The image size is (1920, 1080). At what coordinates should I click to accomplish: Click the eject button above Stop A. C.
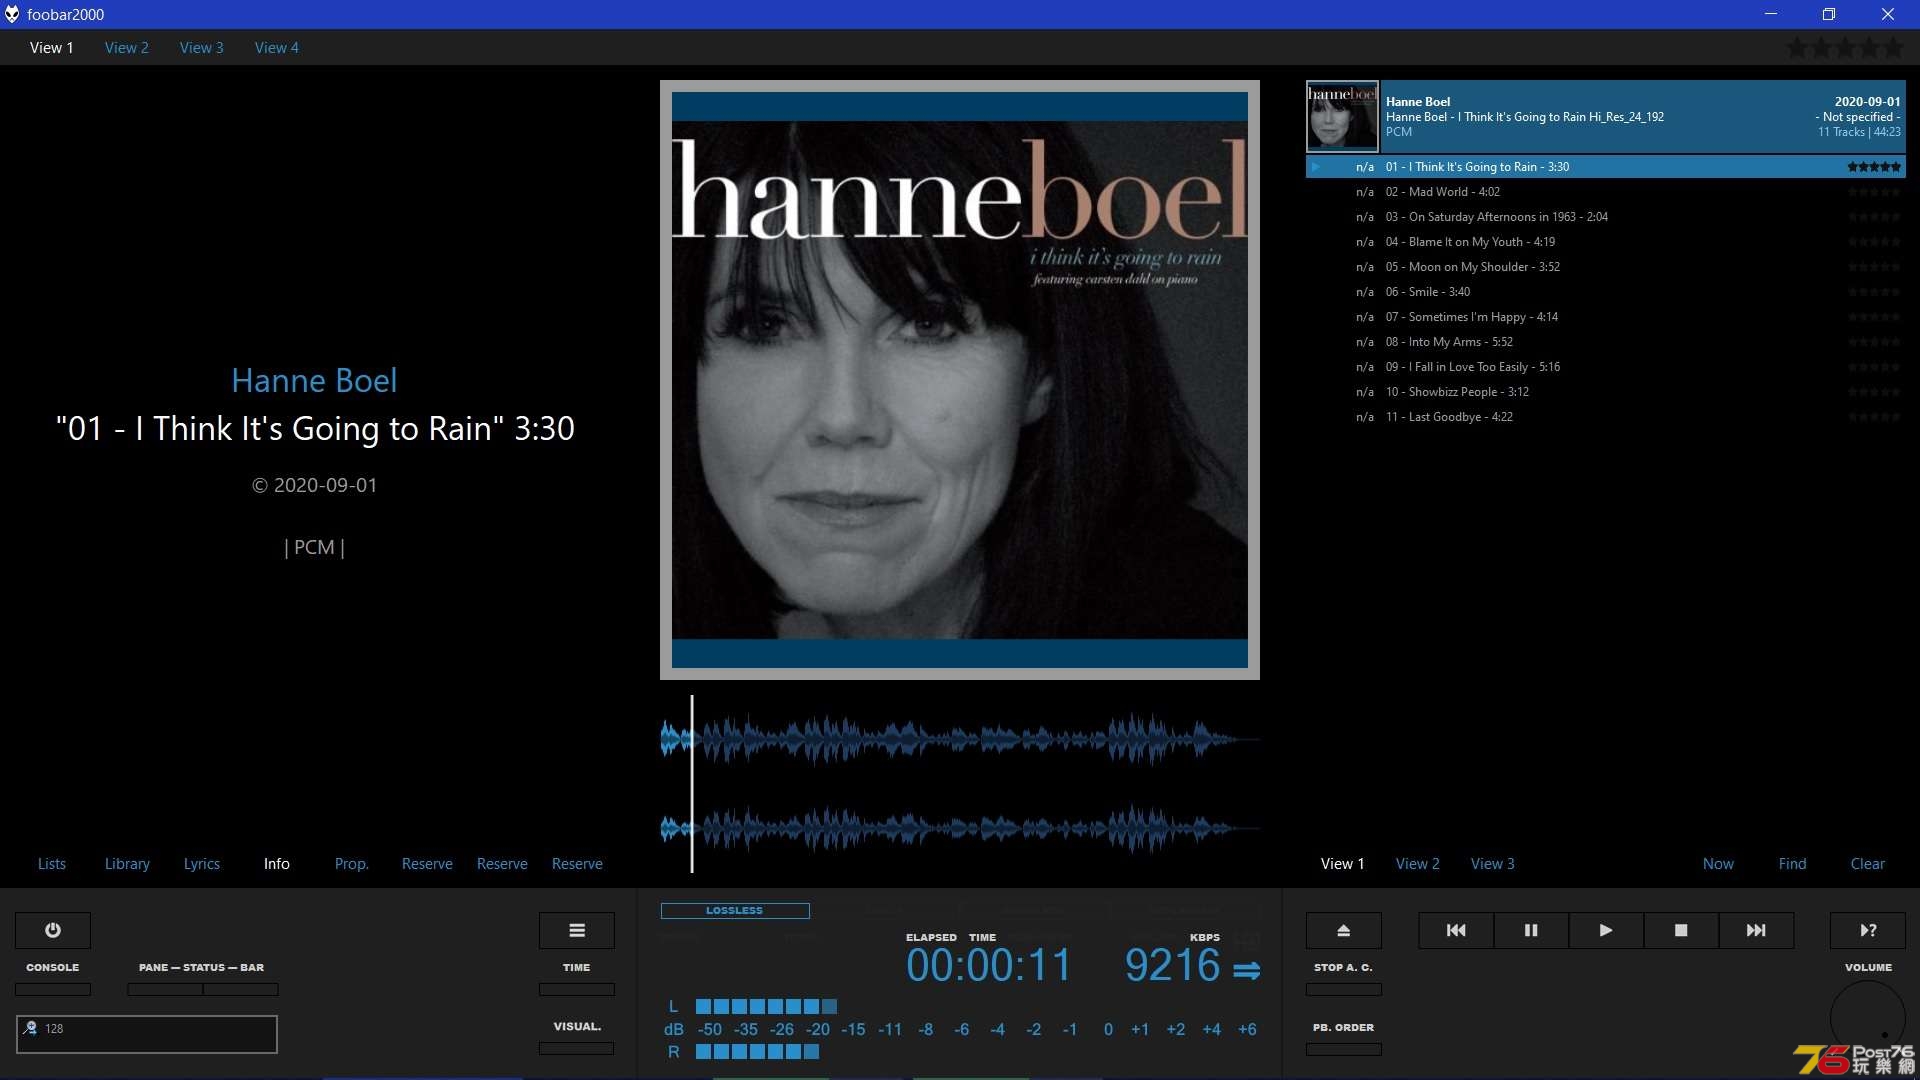[x=1344, y=930]
